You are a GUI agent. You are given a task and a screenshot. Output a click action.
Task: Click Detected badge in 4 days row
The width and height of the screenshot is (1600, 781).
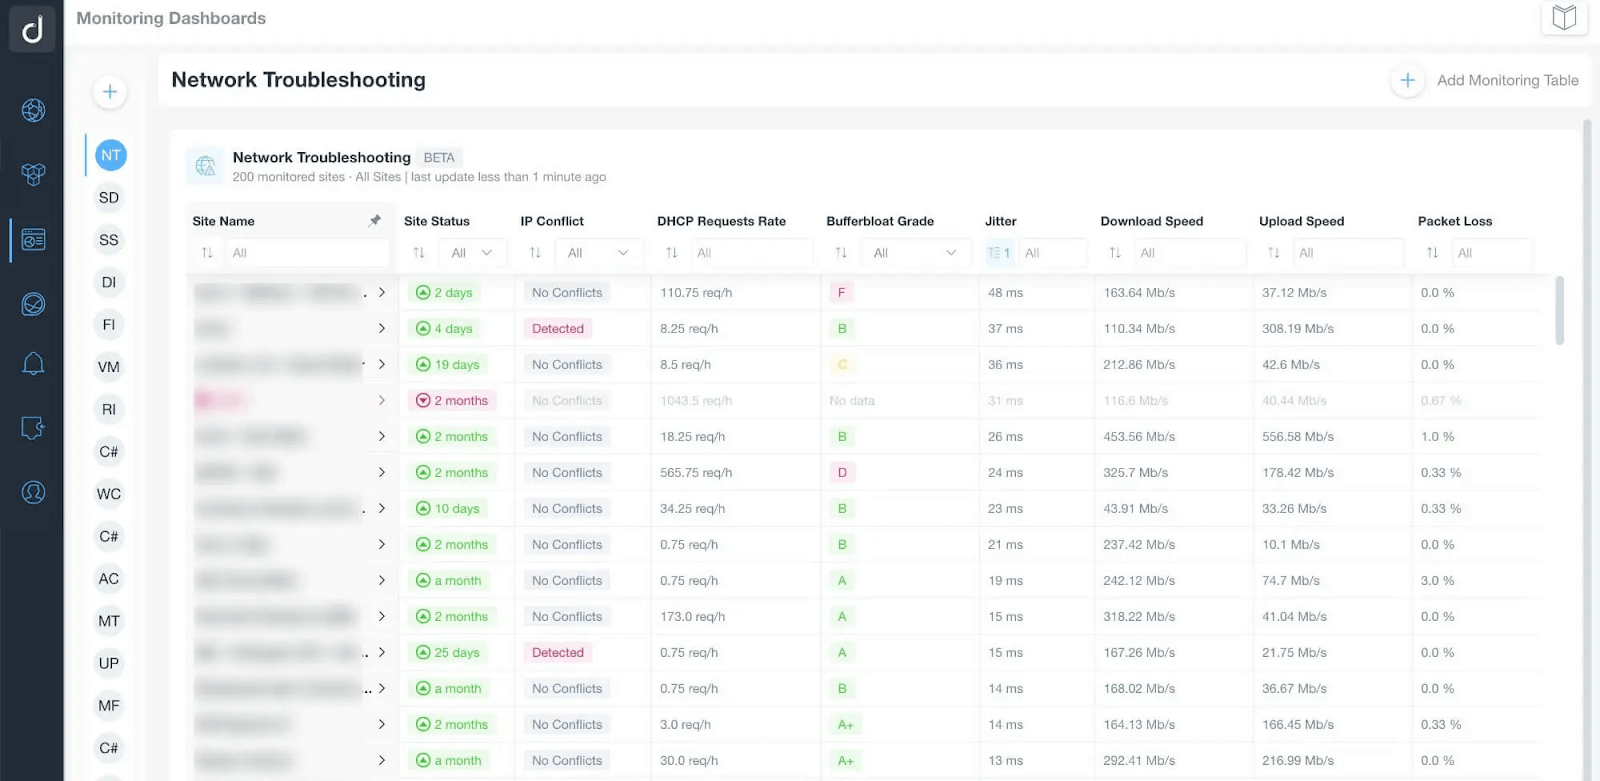coord(557,329)
